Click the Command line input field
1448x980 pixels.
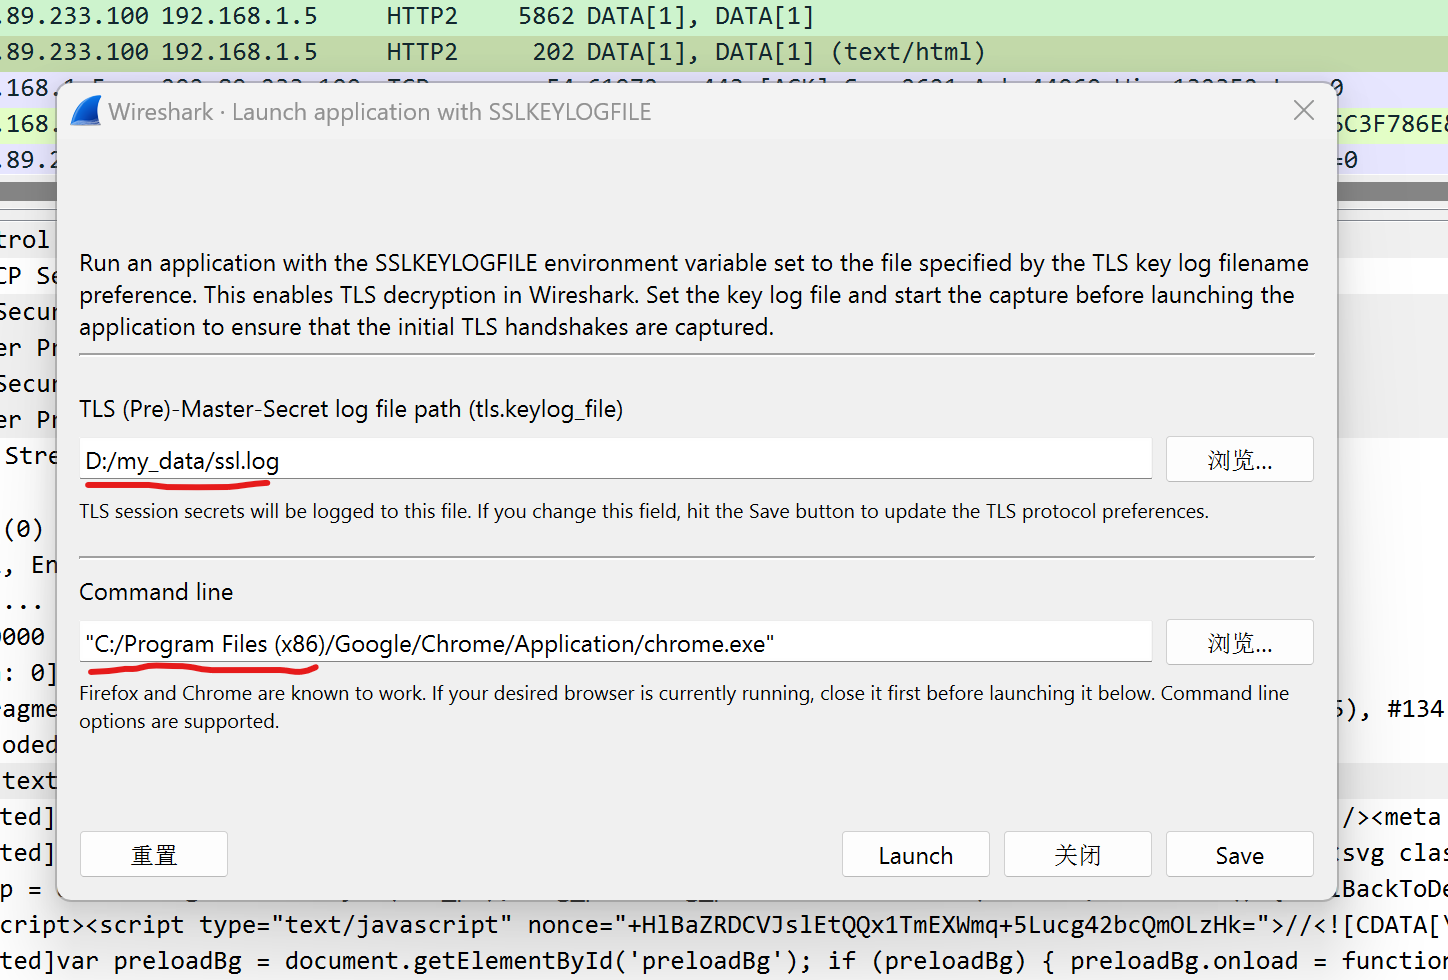click(x=616, y=642)
